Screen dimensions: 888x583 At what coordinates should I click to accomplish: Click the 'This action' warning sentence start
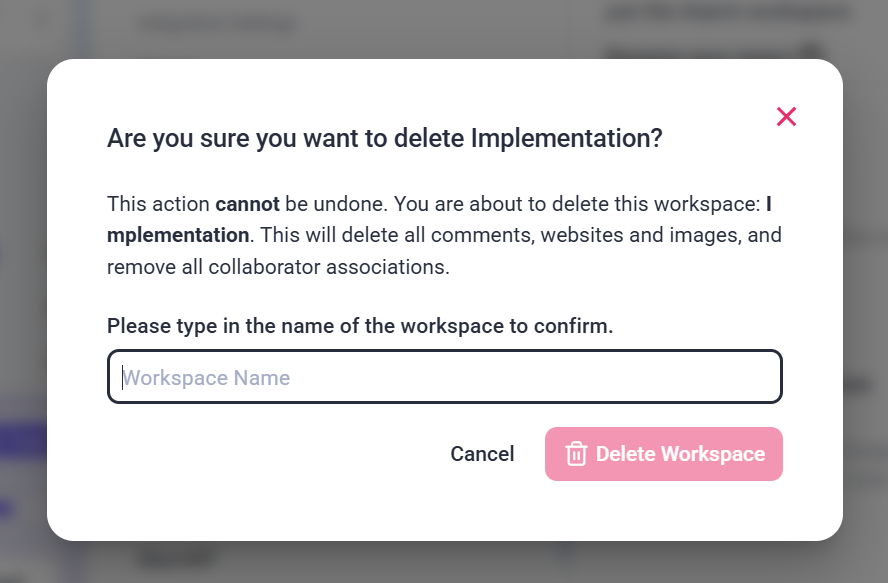click(x=158, y=204)
